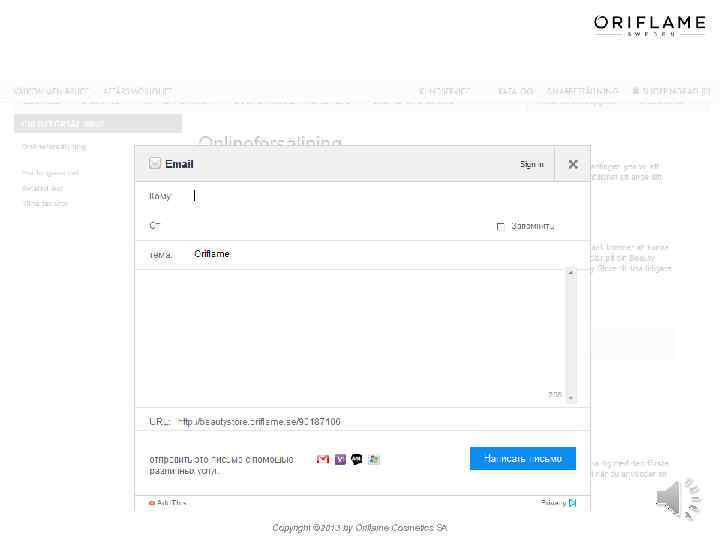
Task: Click the message area scrollbar down arrow
Action: pyautogui.click(x=571, y=398)
